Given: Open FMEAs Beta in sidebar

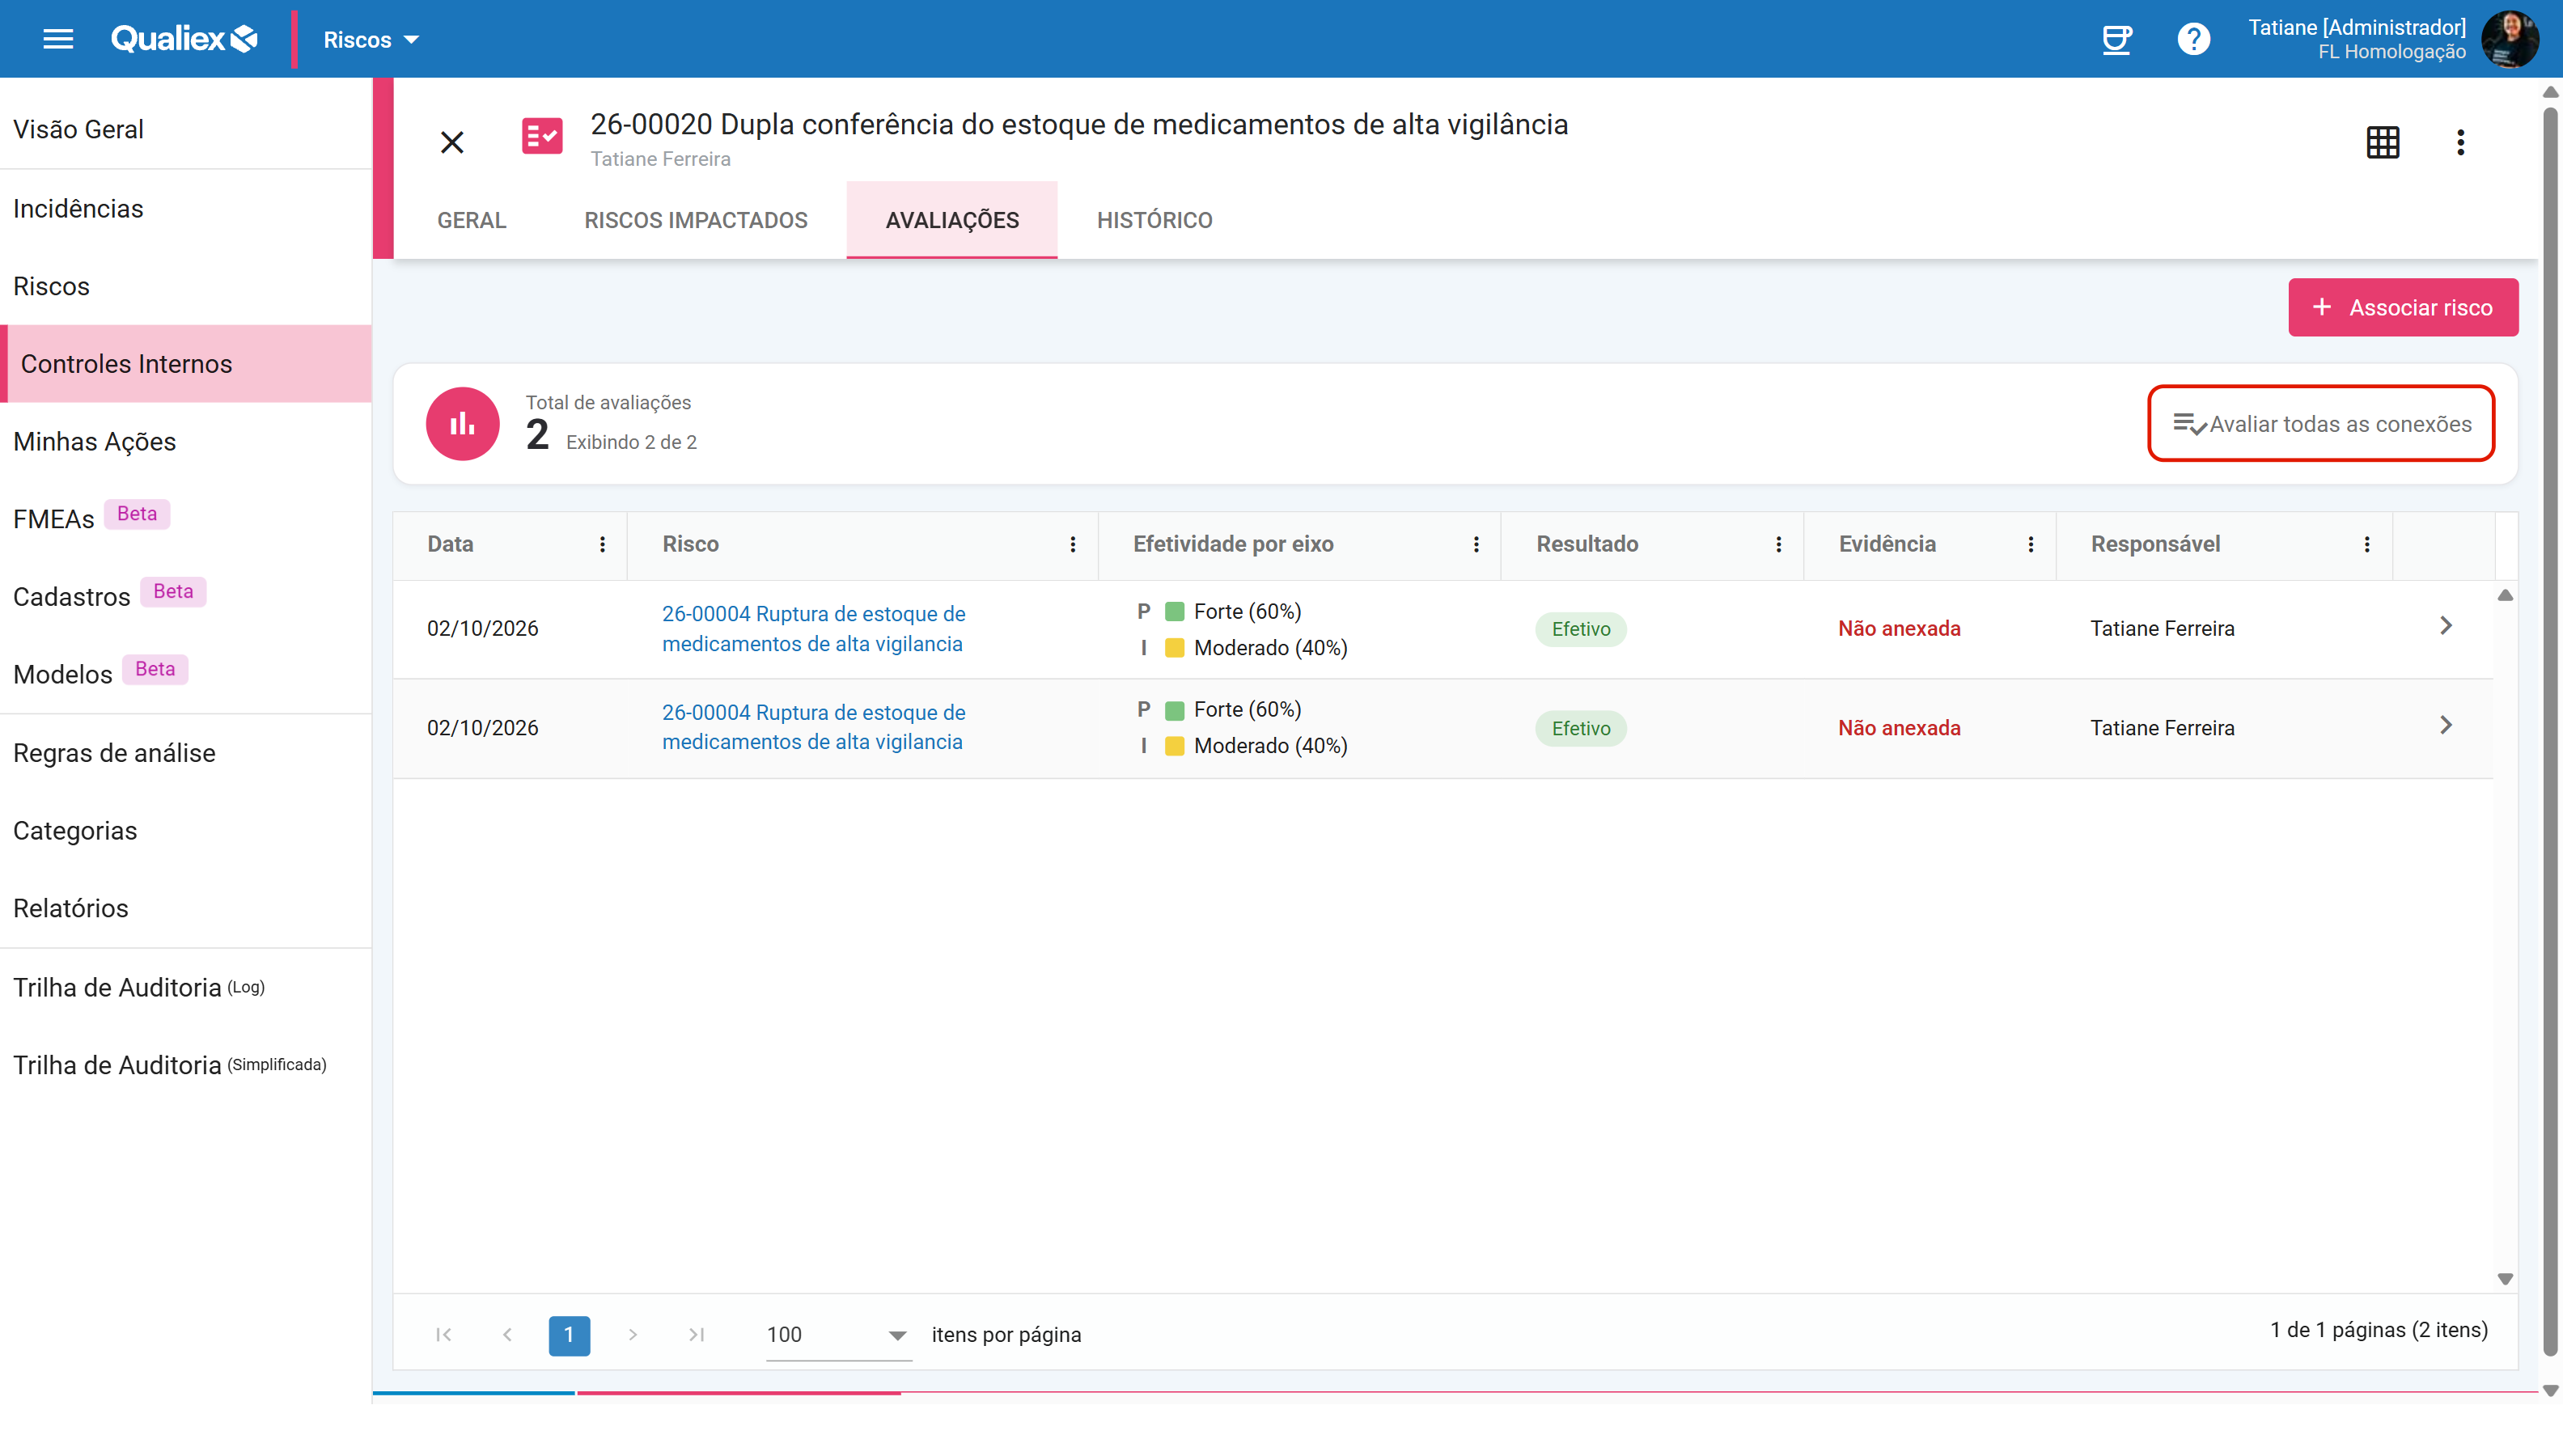Looking at the screenshot, I should (186, 518).
